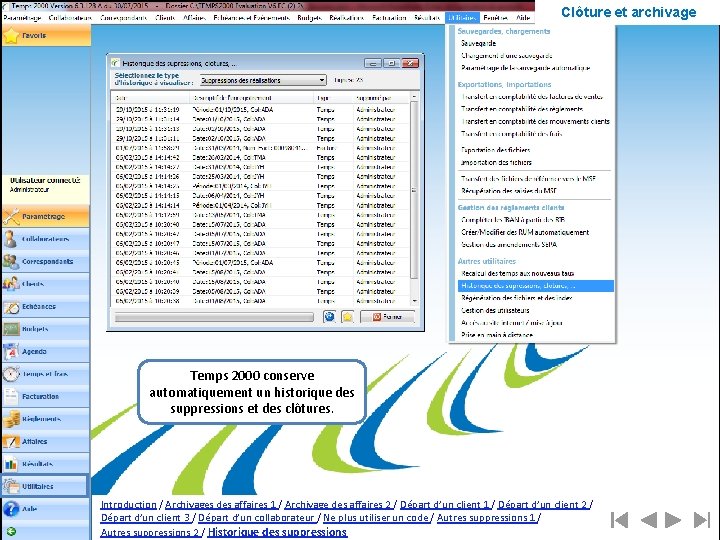
Task: Click the scroll-down arrow of the history list
Action: click(x=414, y=301)
